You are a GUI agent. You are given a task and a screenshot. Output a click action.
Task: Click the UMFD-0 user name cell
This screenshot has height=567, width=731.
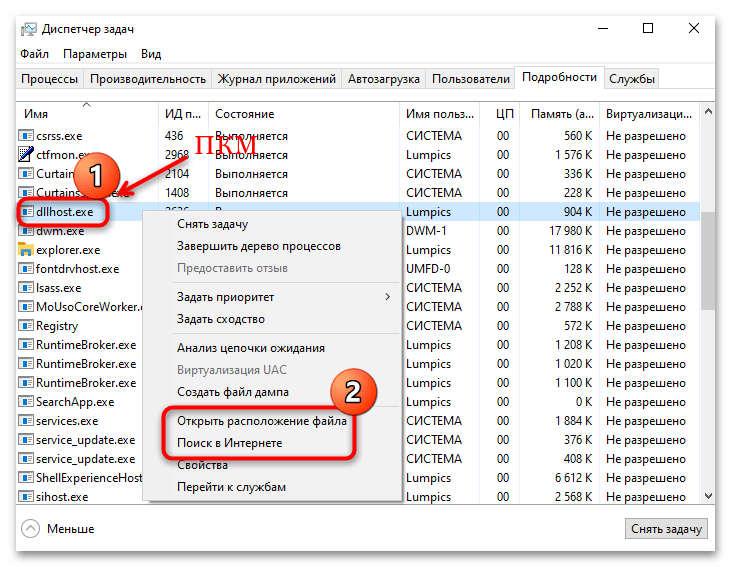tap(428, 269)
